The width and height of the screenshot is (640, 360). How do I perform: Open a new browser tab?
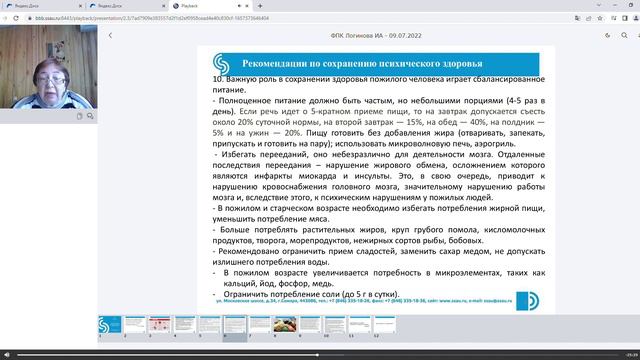point(260,6)
